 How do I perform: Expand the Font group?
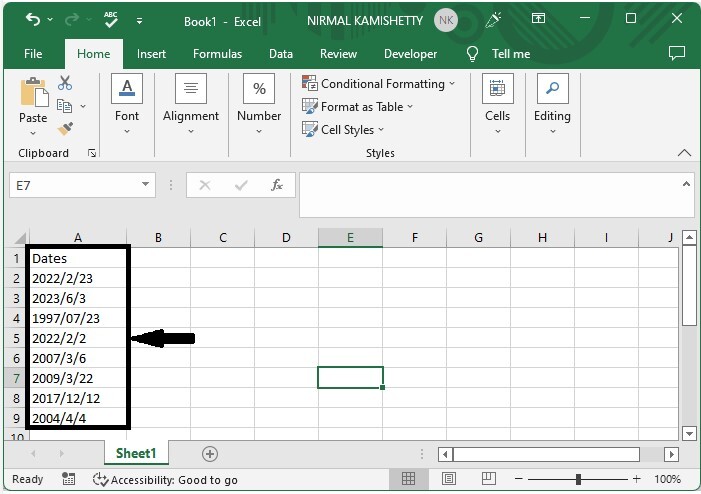[x=127, y=105]
